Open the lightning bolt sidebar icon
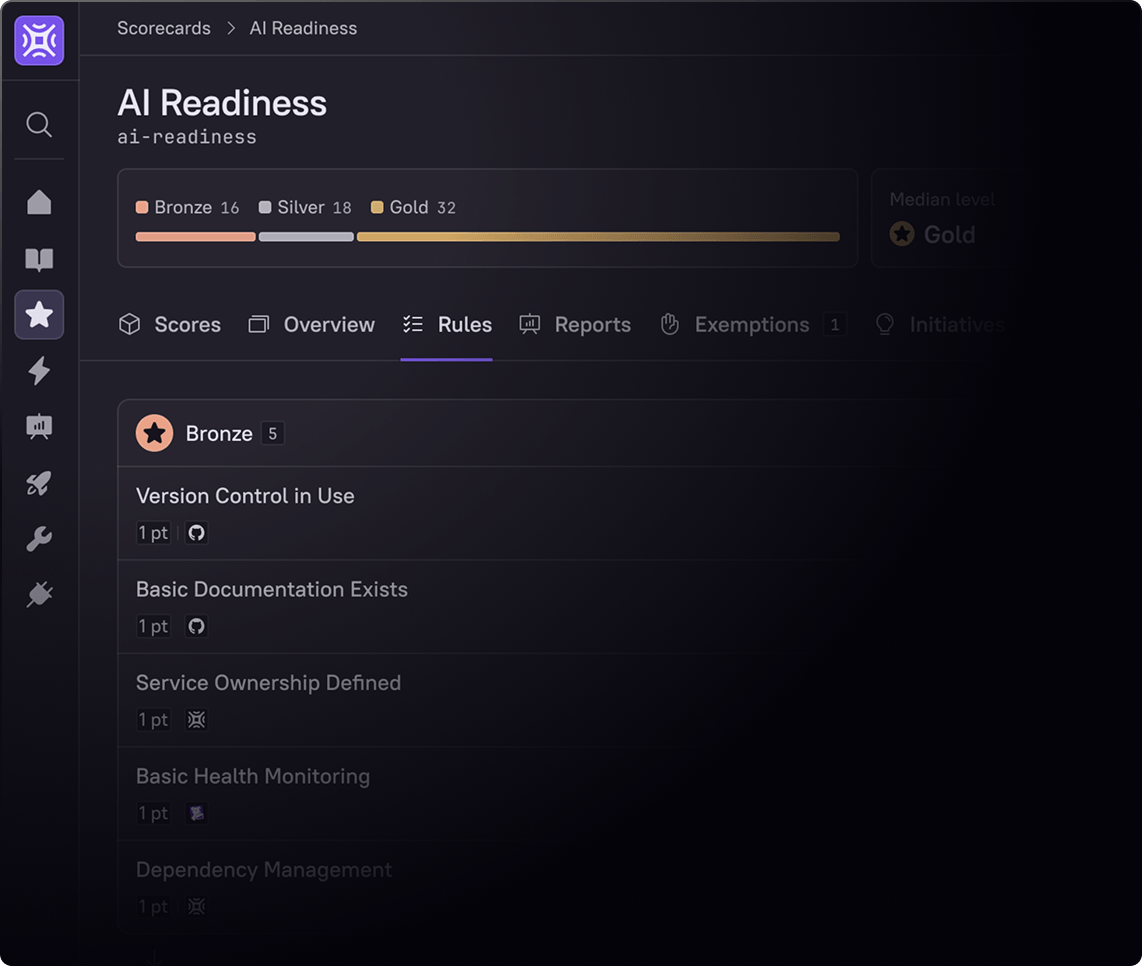Screen dimensions: 1142x966 coord(39,371)
